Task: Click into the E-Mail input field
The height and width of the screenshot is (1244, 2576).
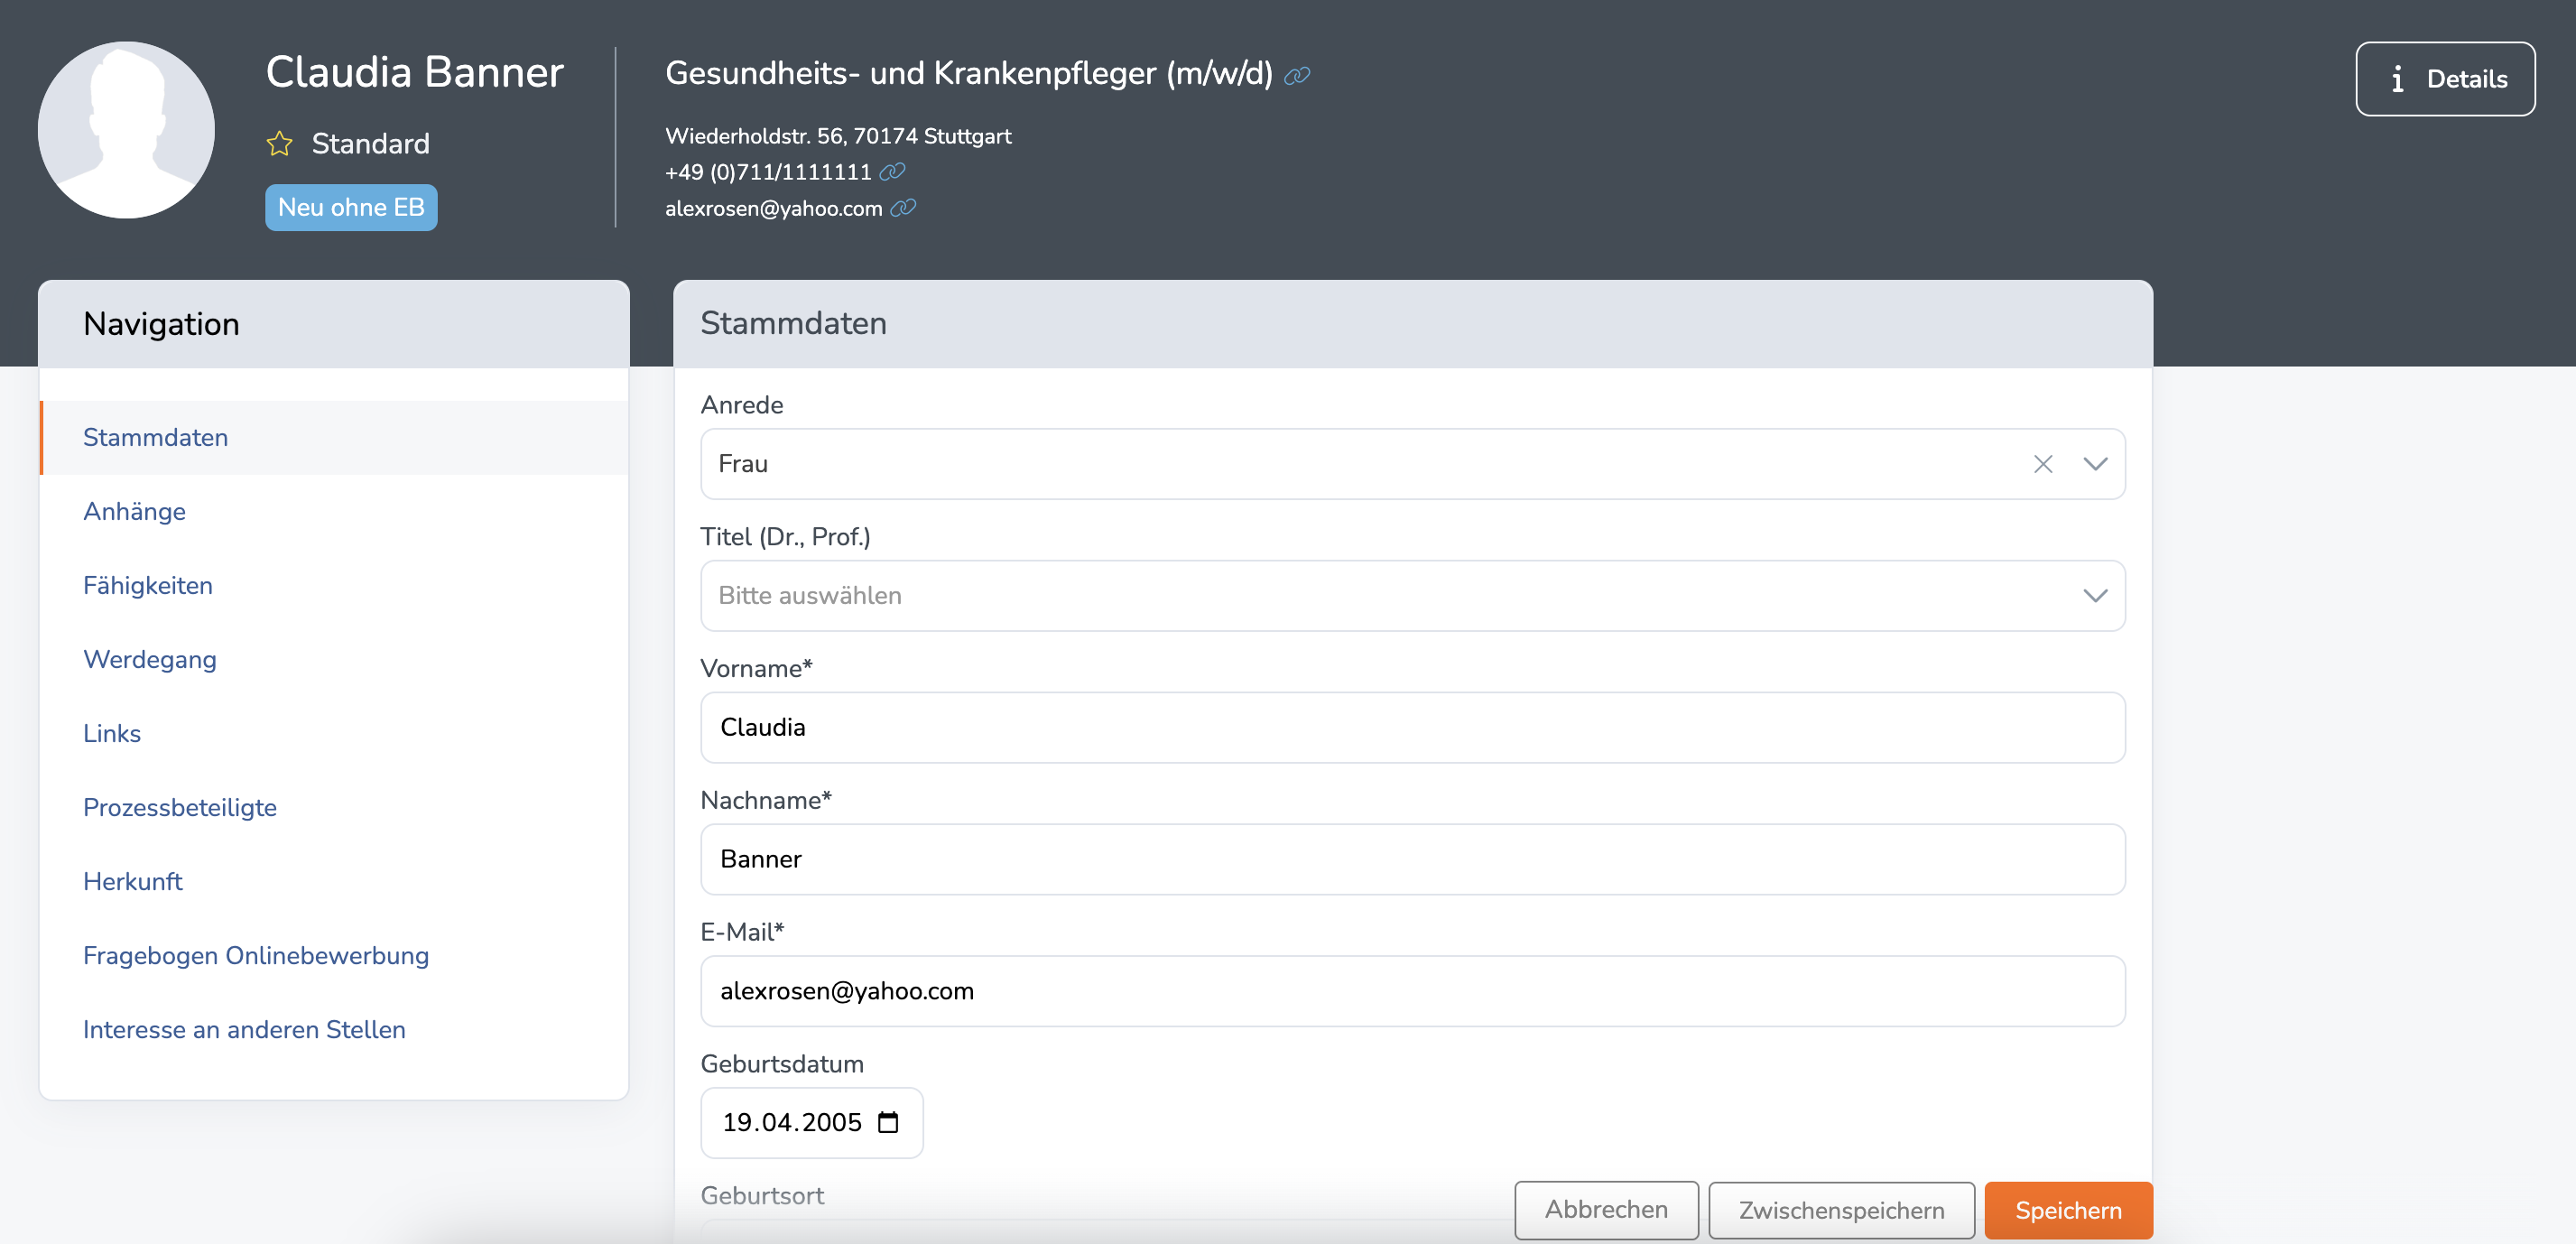Action: 1412,991
